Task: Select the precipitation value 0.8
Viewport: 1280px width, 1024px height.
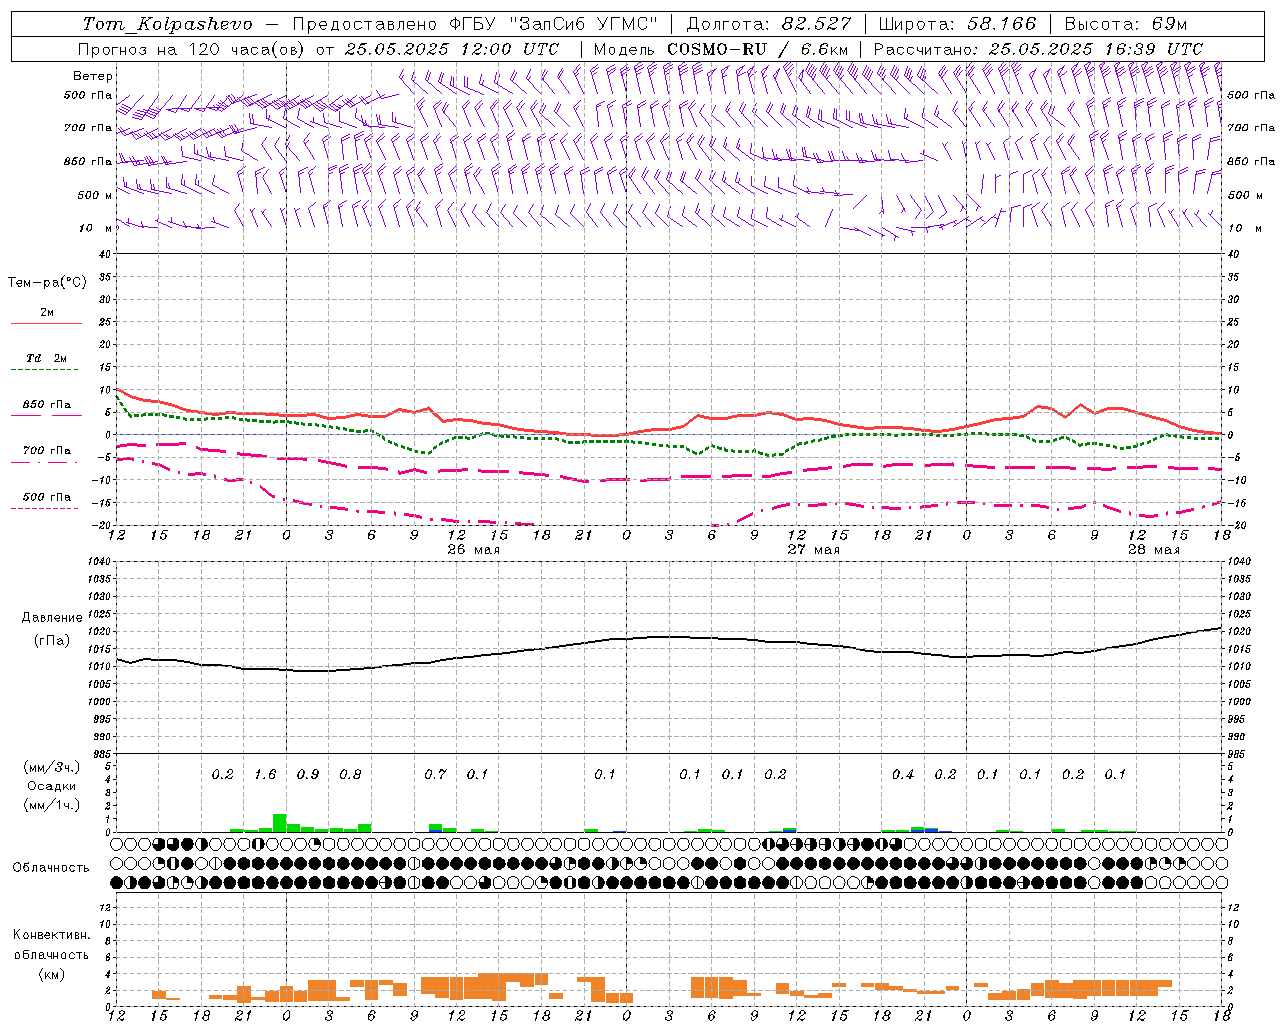Action: coord(350,775)
